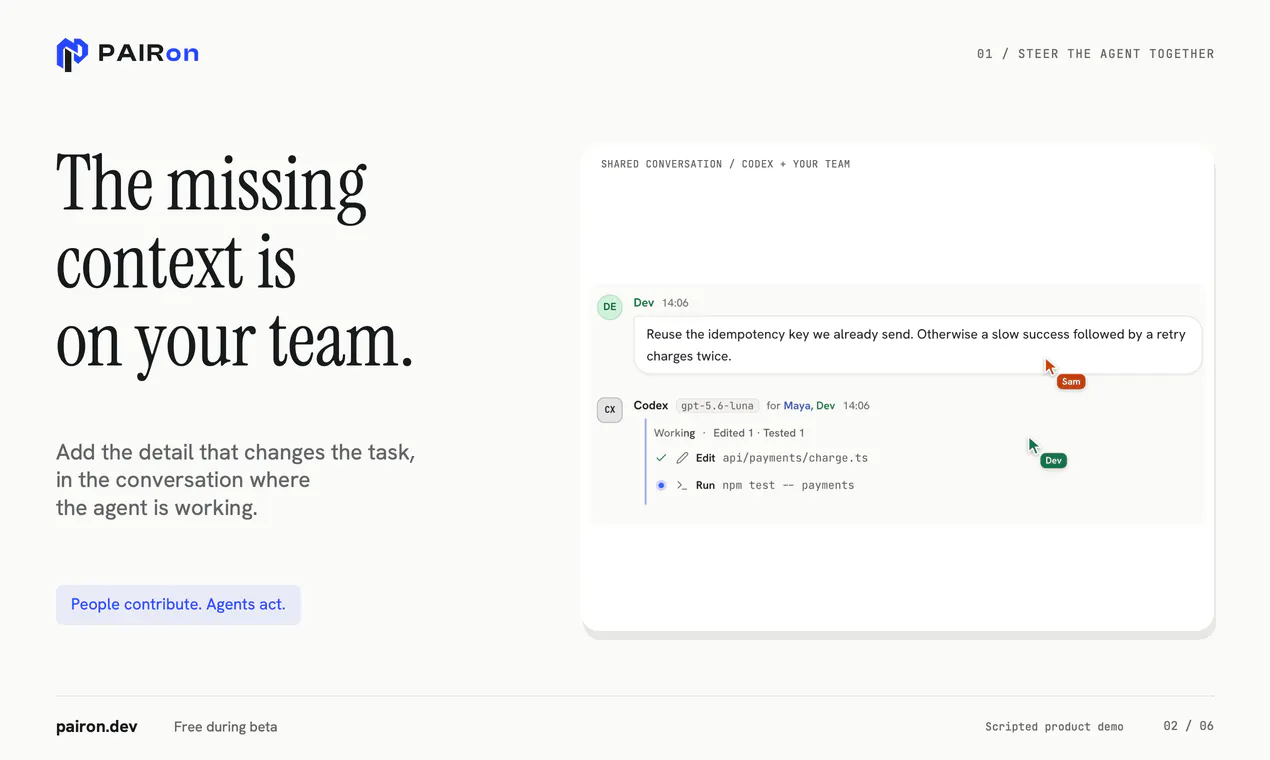The width and height of the screenshot is (1270, 760).
Task: Click the author name "Dev" above the message
Action: 644,302
